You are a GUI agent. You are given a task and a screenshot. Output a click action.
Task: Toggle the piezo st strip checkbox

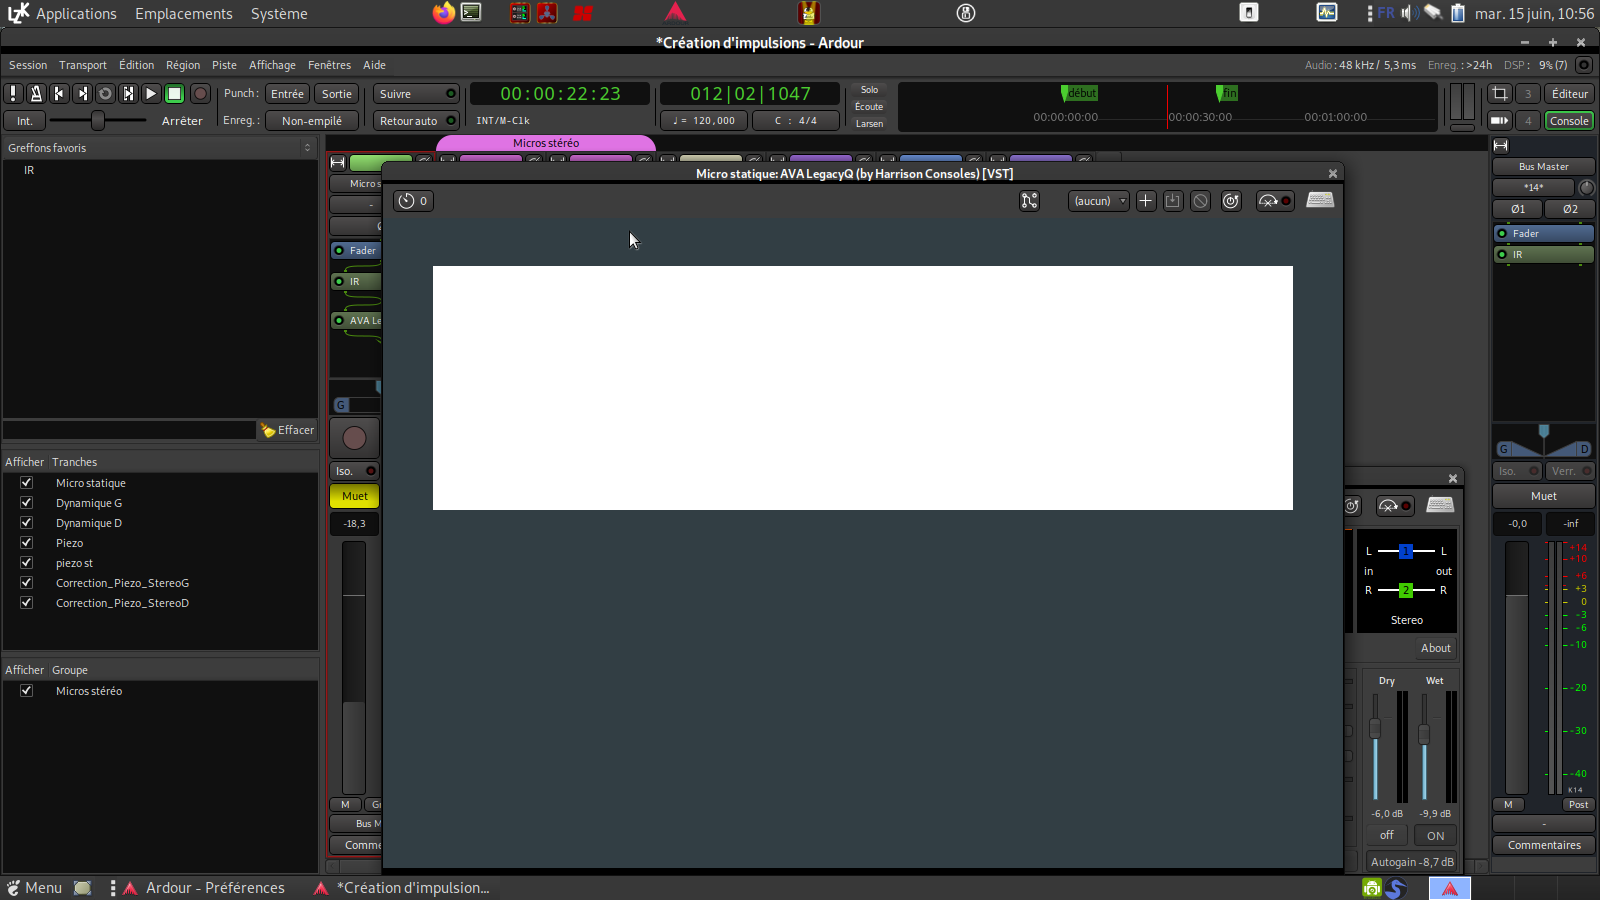point(27,563)
